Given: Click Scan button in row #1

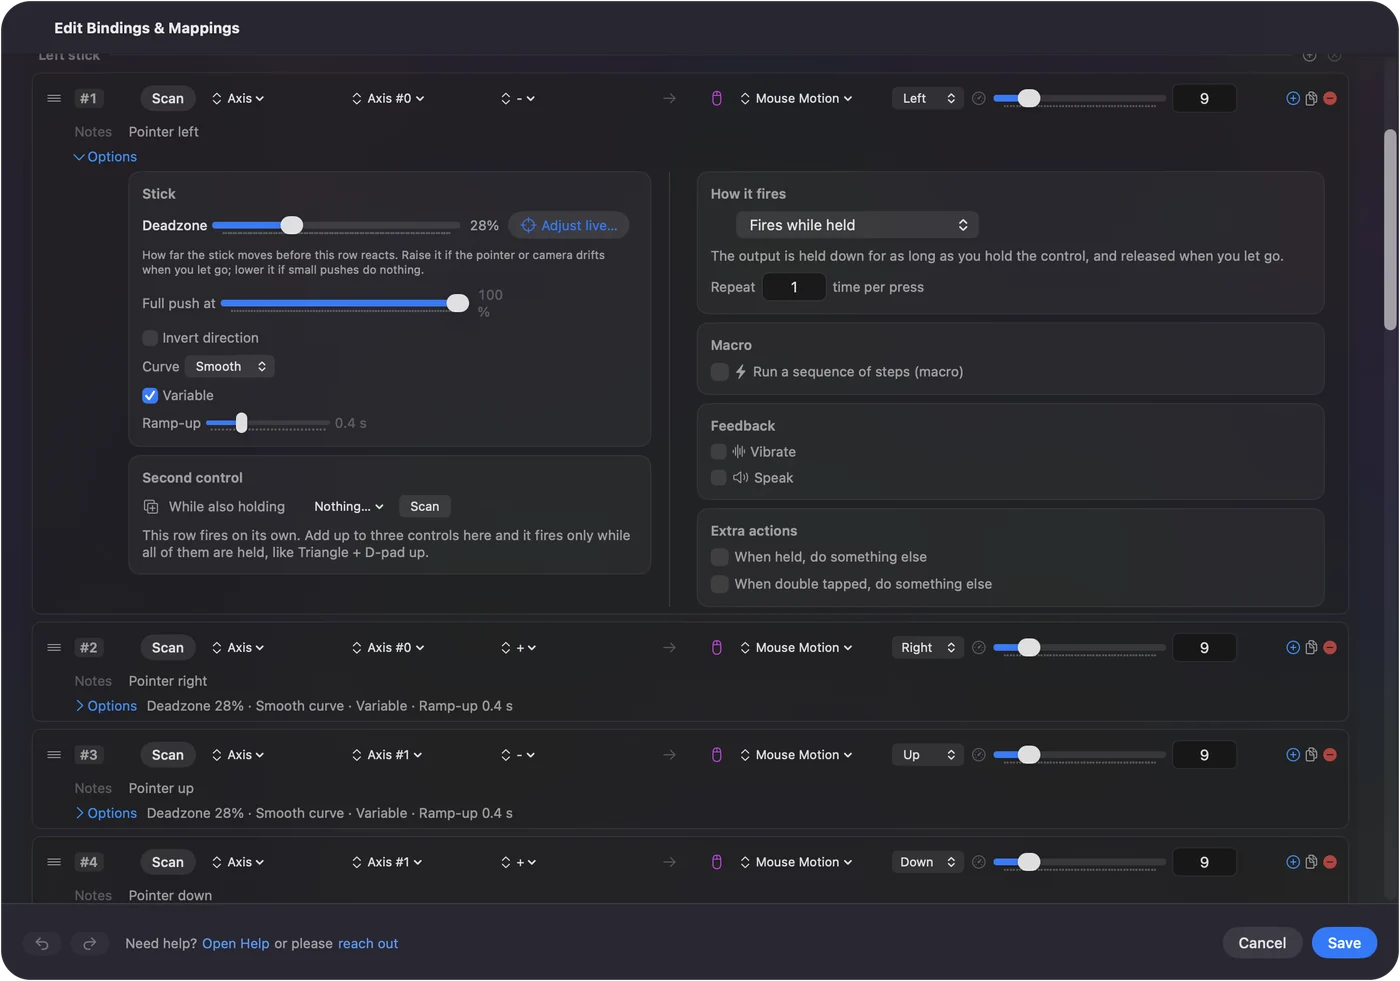Looking at the screenshot, I should pyautogui.click(x=168, y=98).
